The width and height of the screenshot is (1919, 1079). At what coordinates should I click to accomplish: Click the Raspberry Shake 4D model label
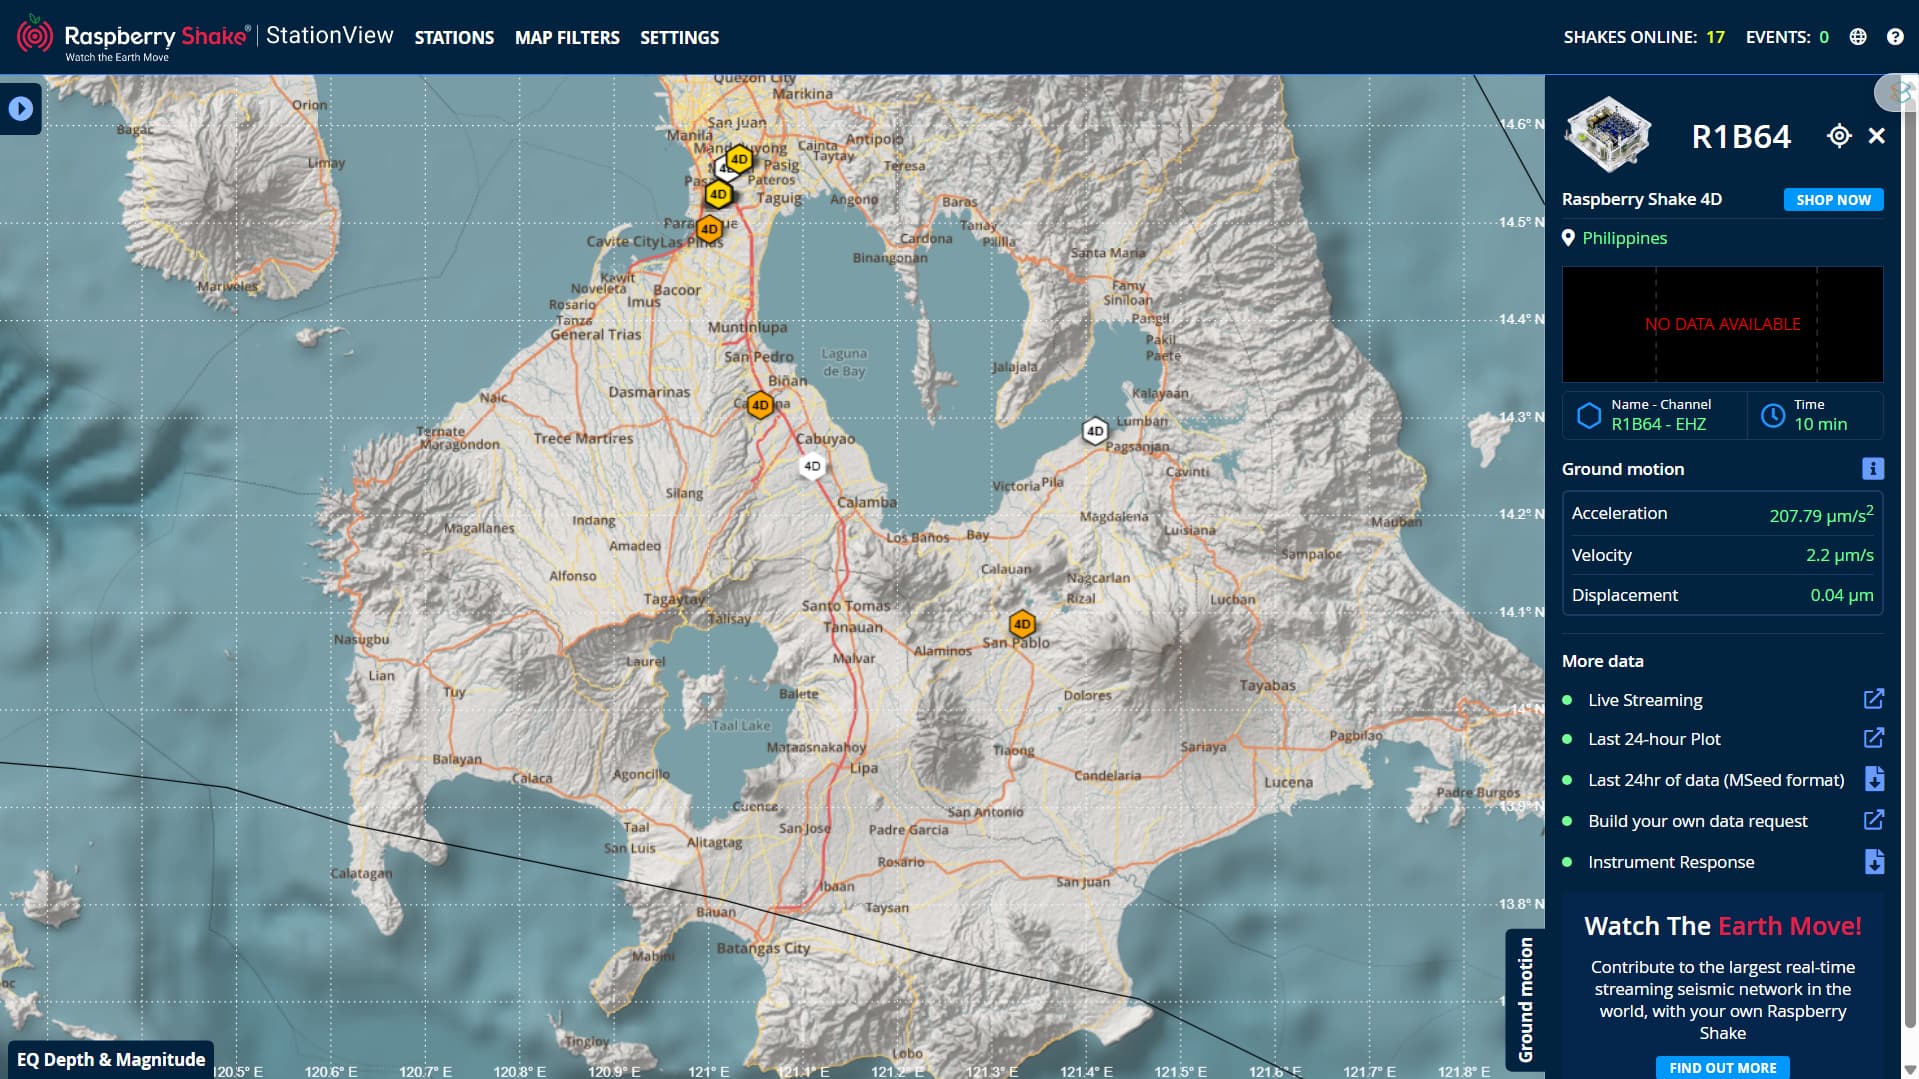pyautogui.click(x=1641, y=199)
